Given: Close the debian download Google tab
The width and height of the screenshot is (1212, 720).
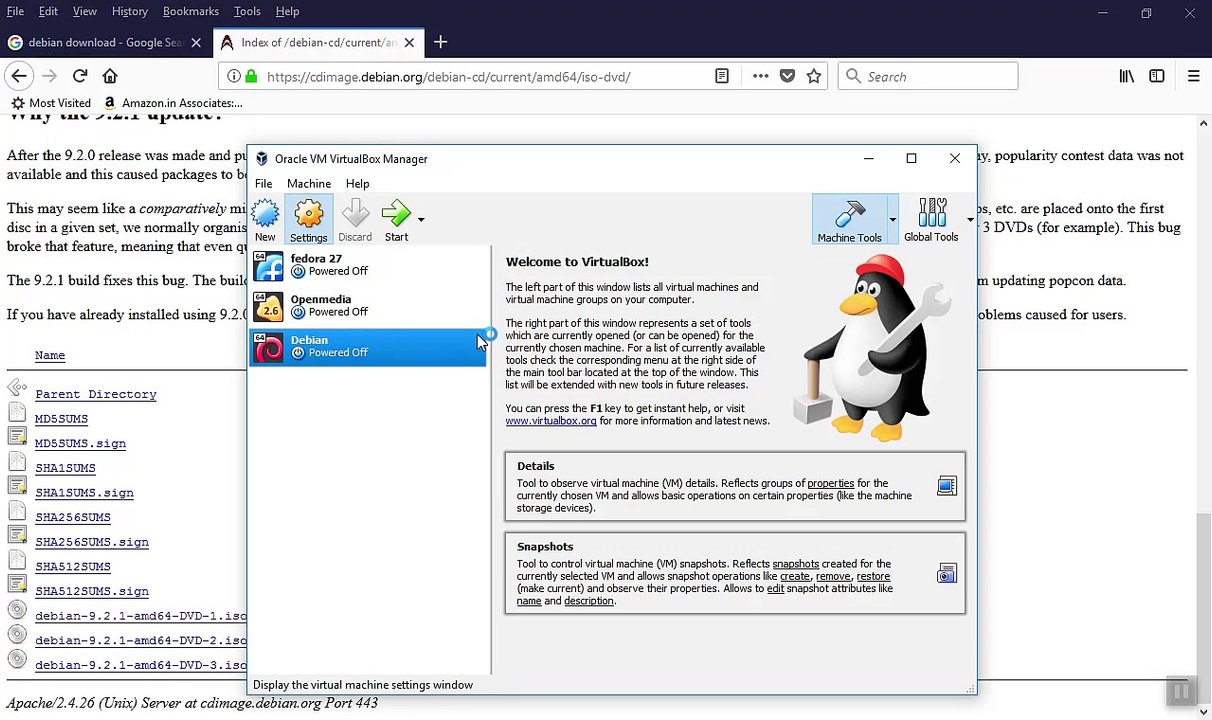Looking at the screenshot, I should pyautogui.click(x=196, y=43).
